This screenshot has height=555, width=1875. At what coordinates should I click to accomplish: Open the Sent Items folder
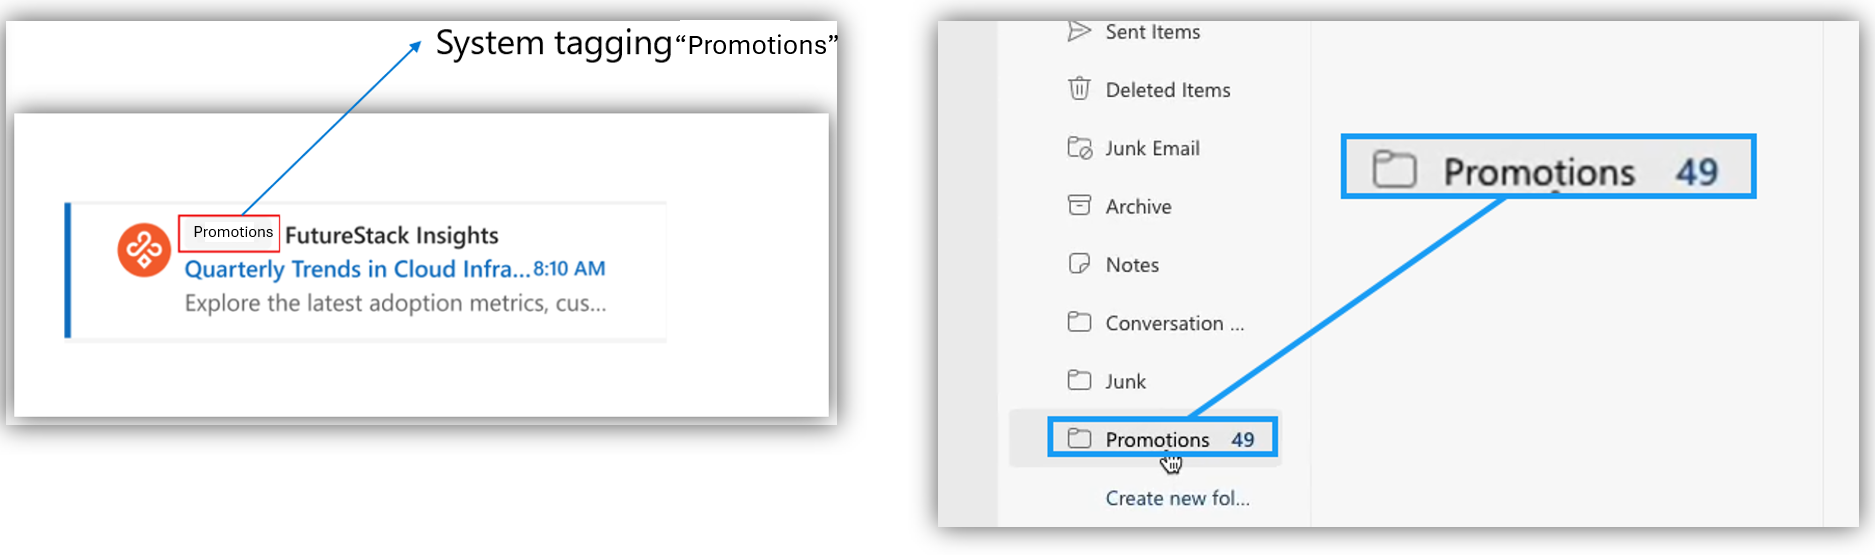click(x=1152, y=32)
